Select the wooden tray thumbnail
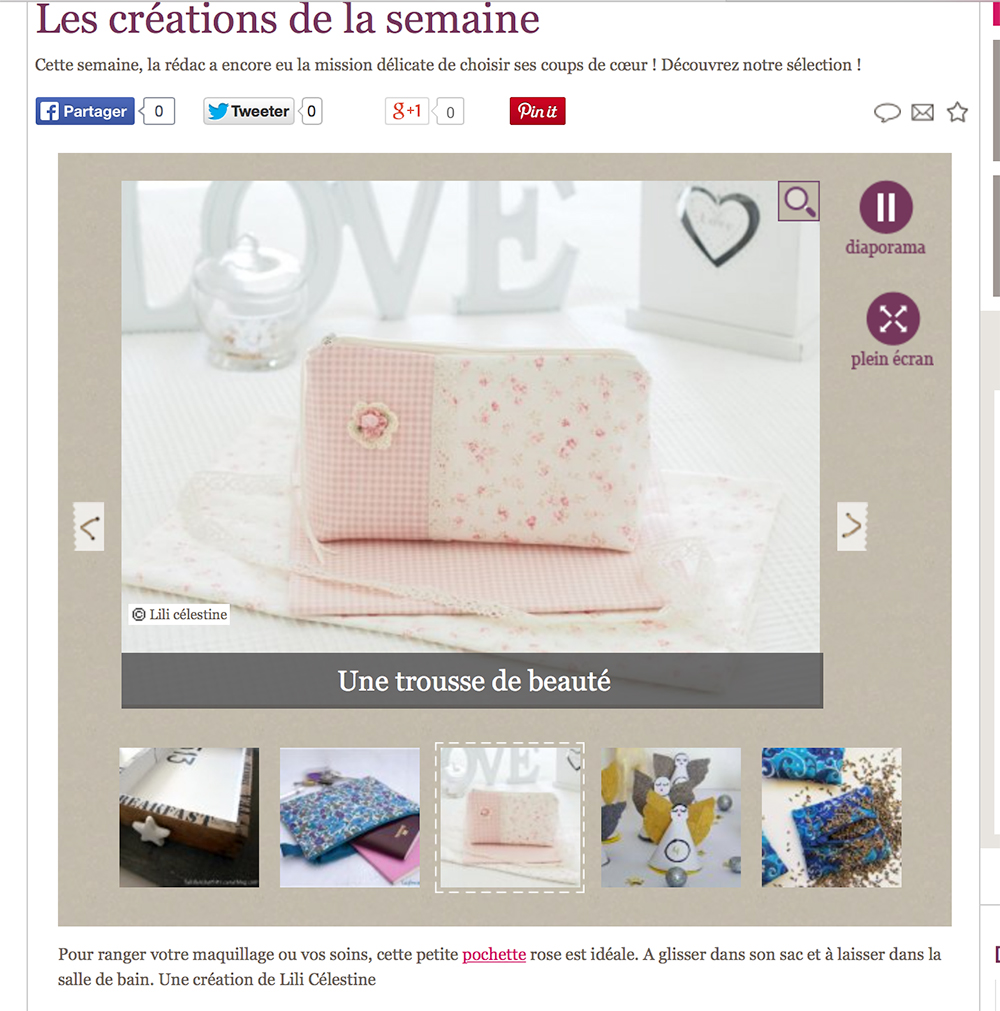 click(x=190, y=818)
